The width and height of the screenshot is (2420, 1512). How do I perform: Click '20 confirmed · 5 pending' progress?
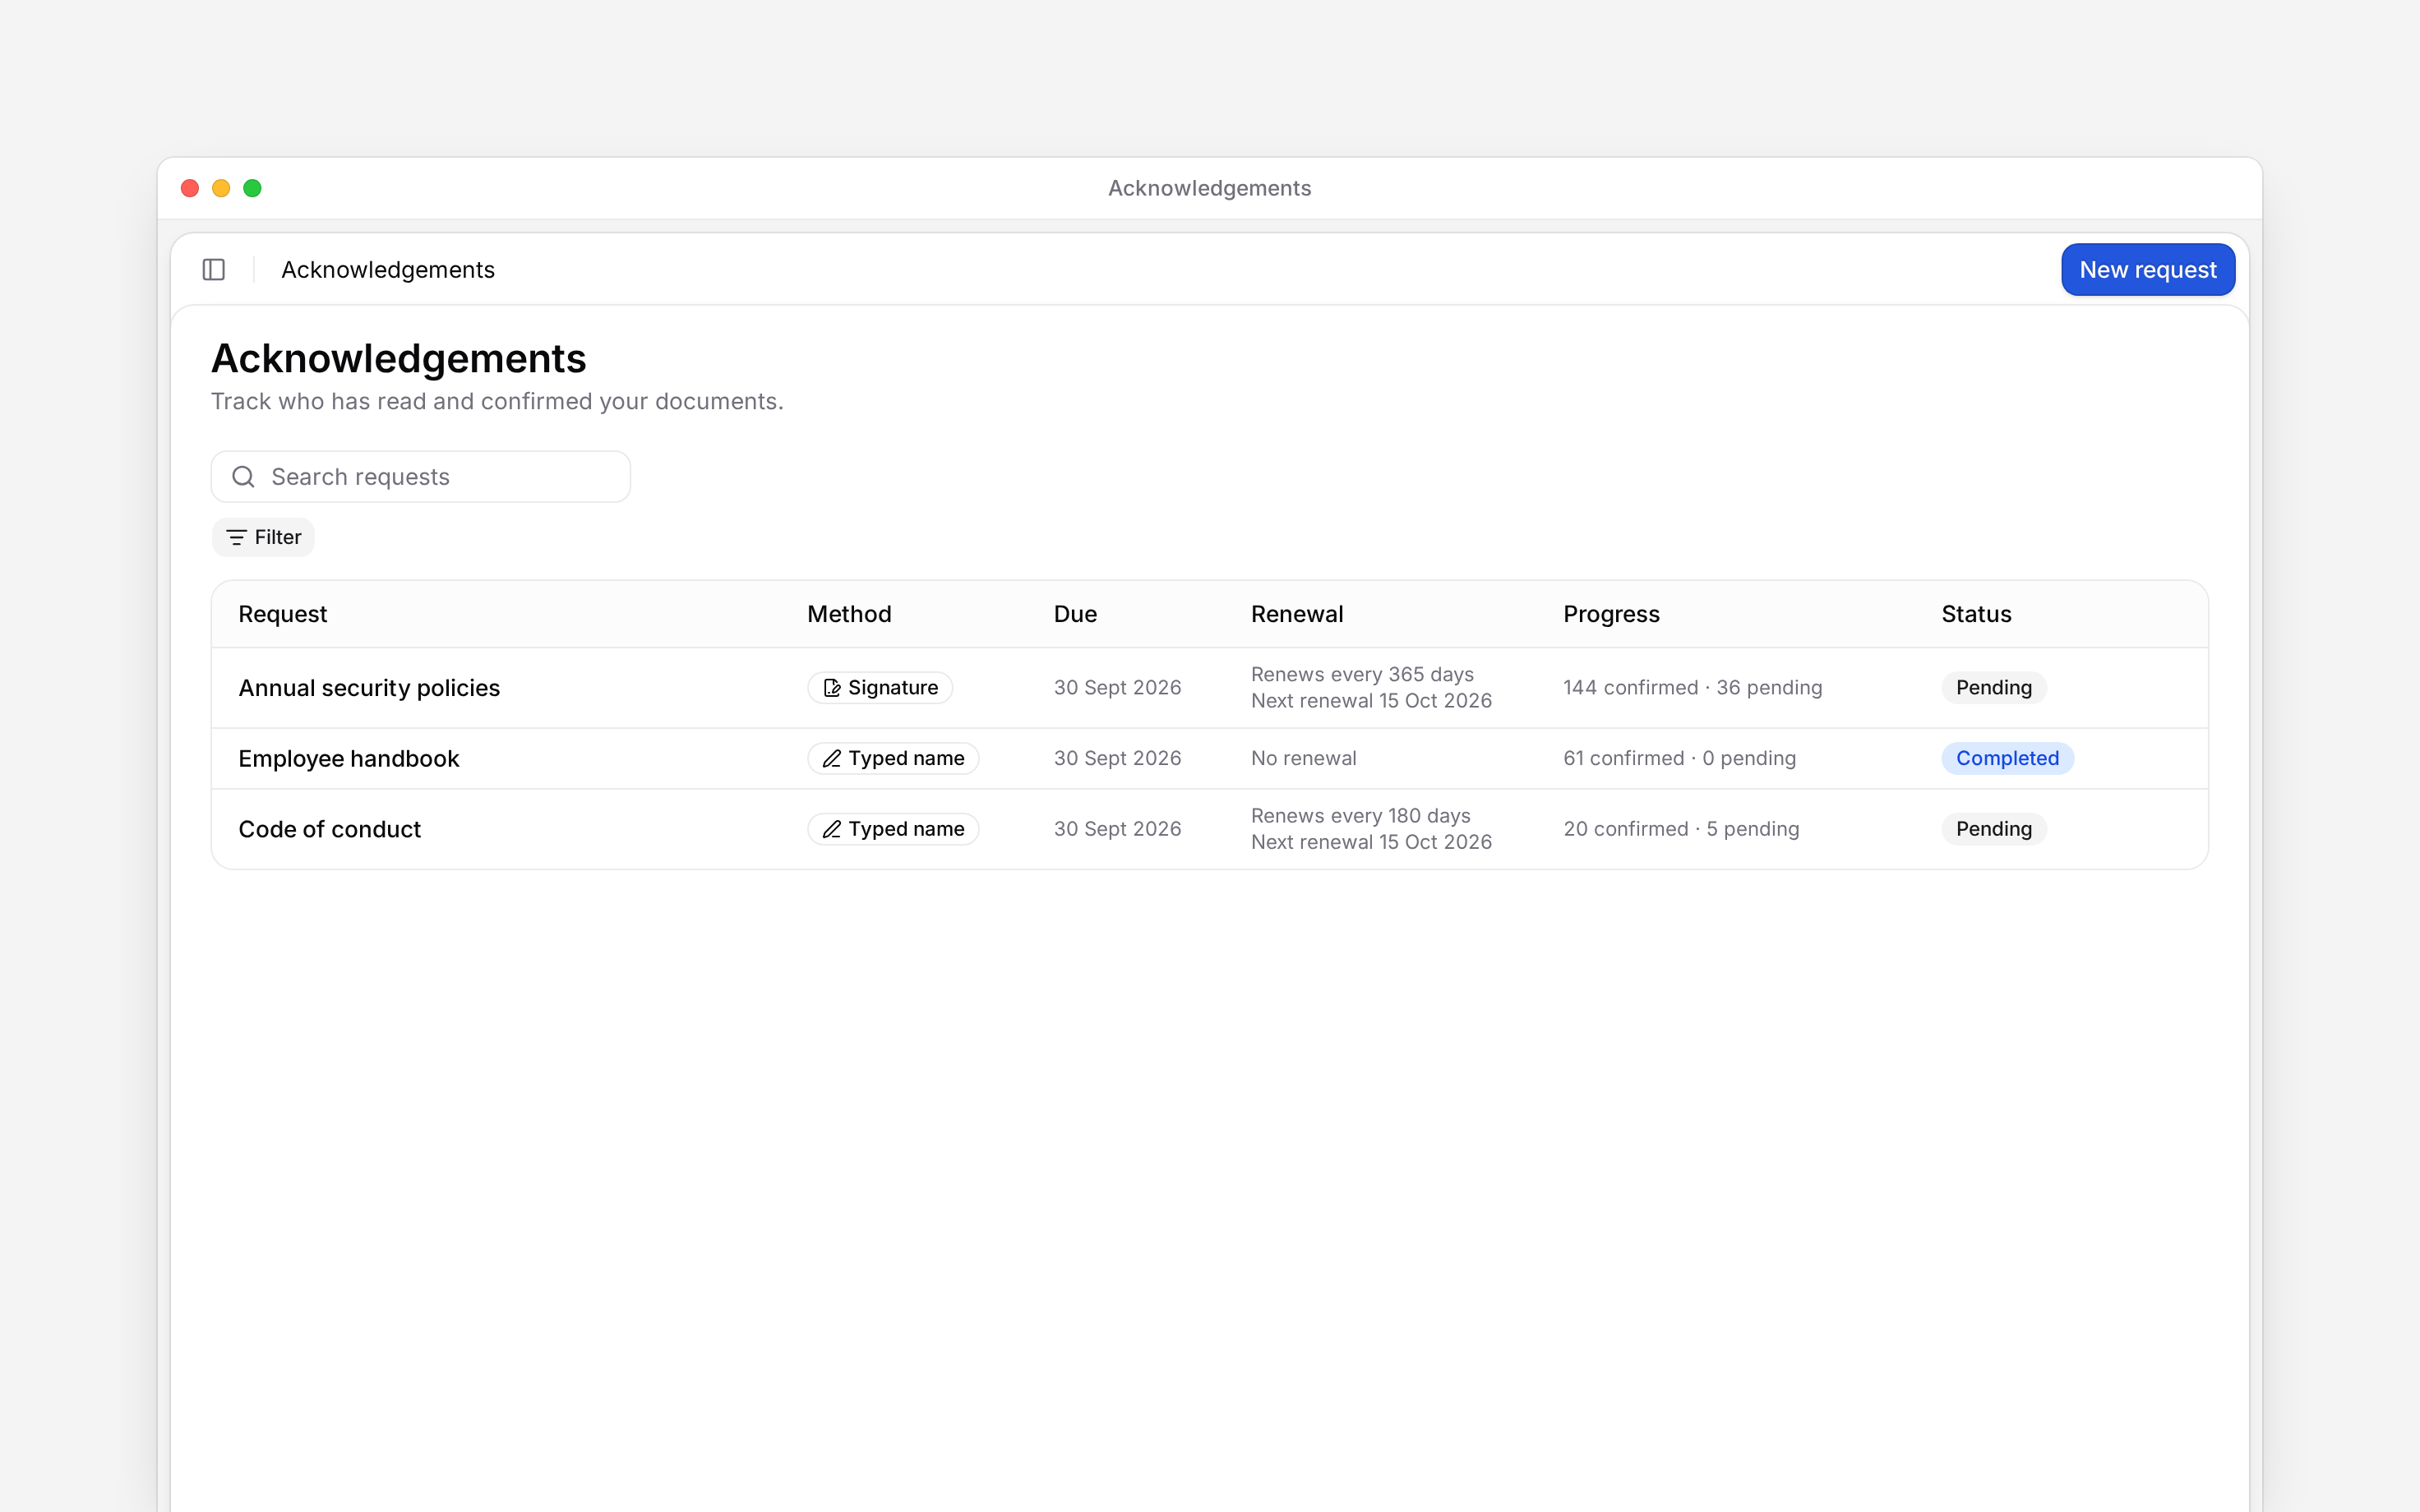(x=1681, y=829)
